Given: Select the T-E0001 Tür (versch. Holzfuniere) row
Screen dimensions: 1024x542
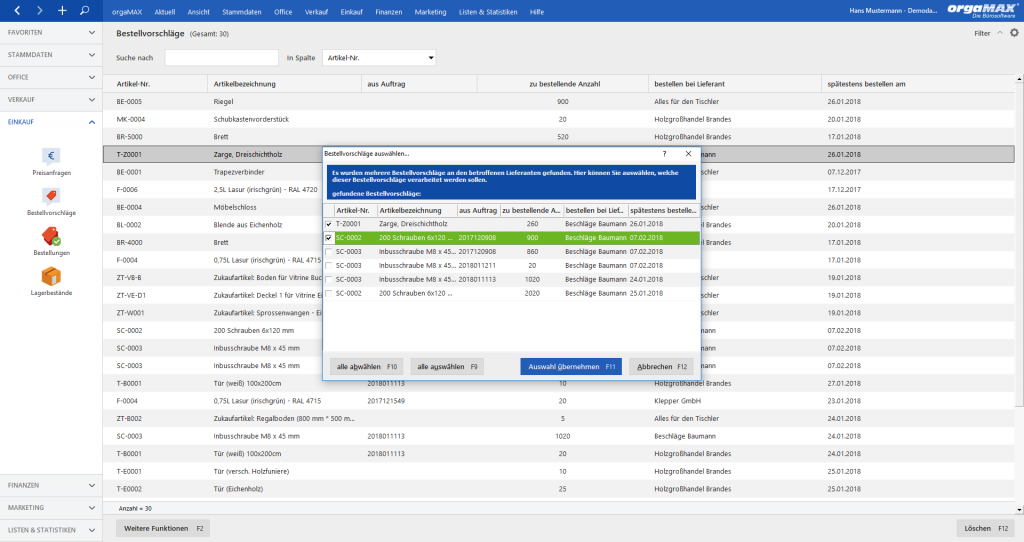Looking at the screenshot, I should pyautogui.click(x=558, y=471).
